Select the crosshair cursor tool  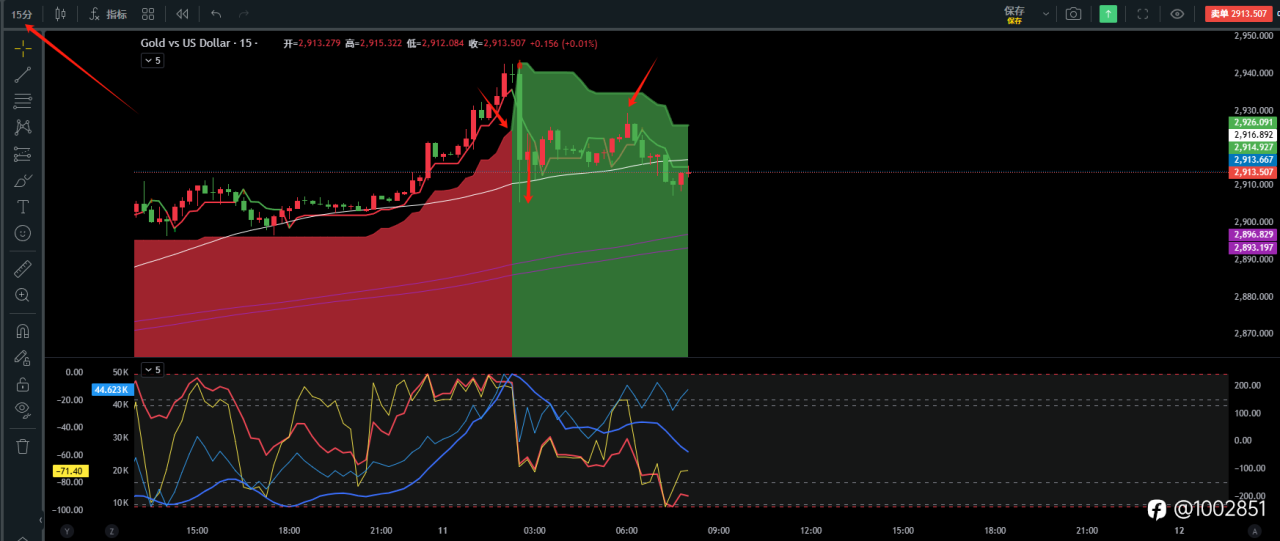click(x=22, y=49)
